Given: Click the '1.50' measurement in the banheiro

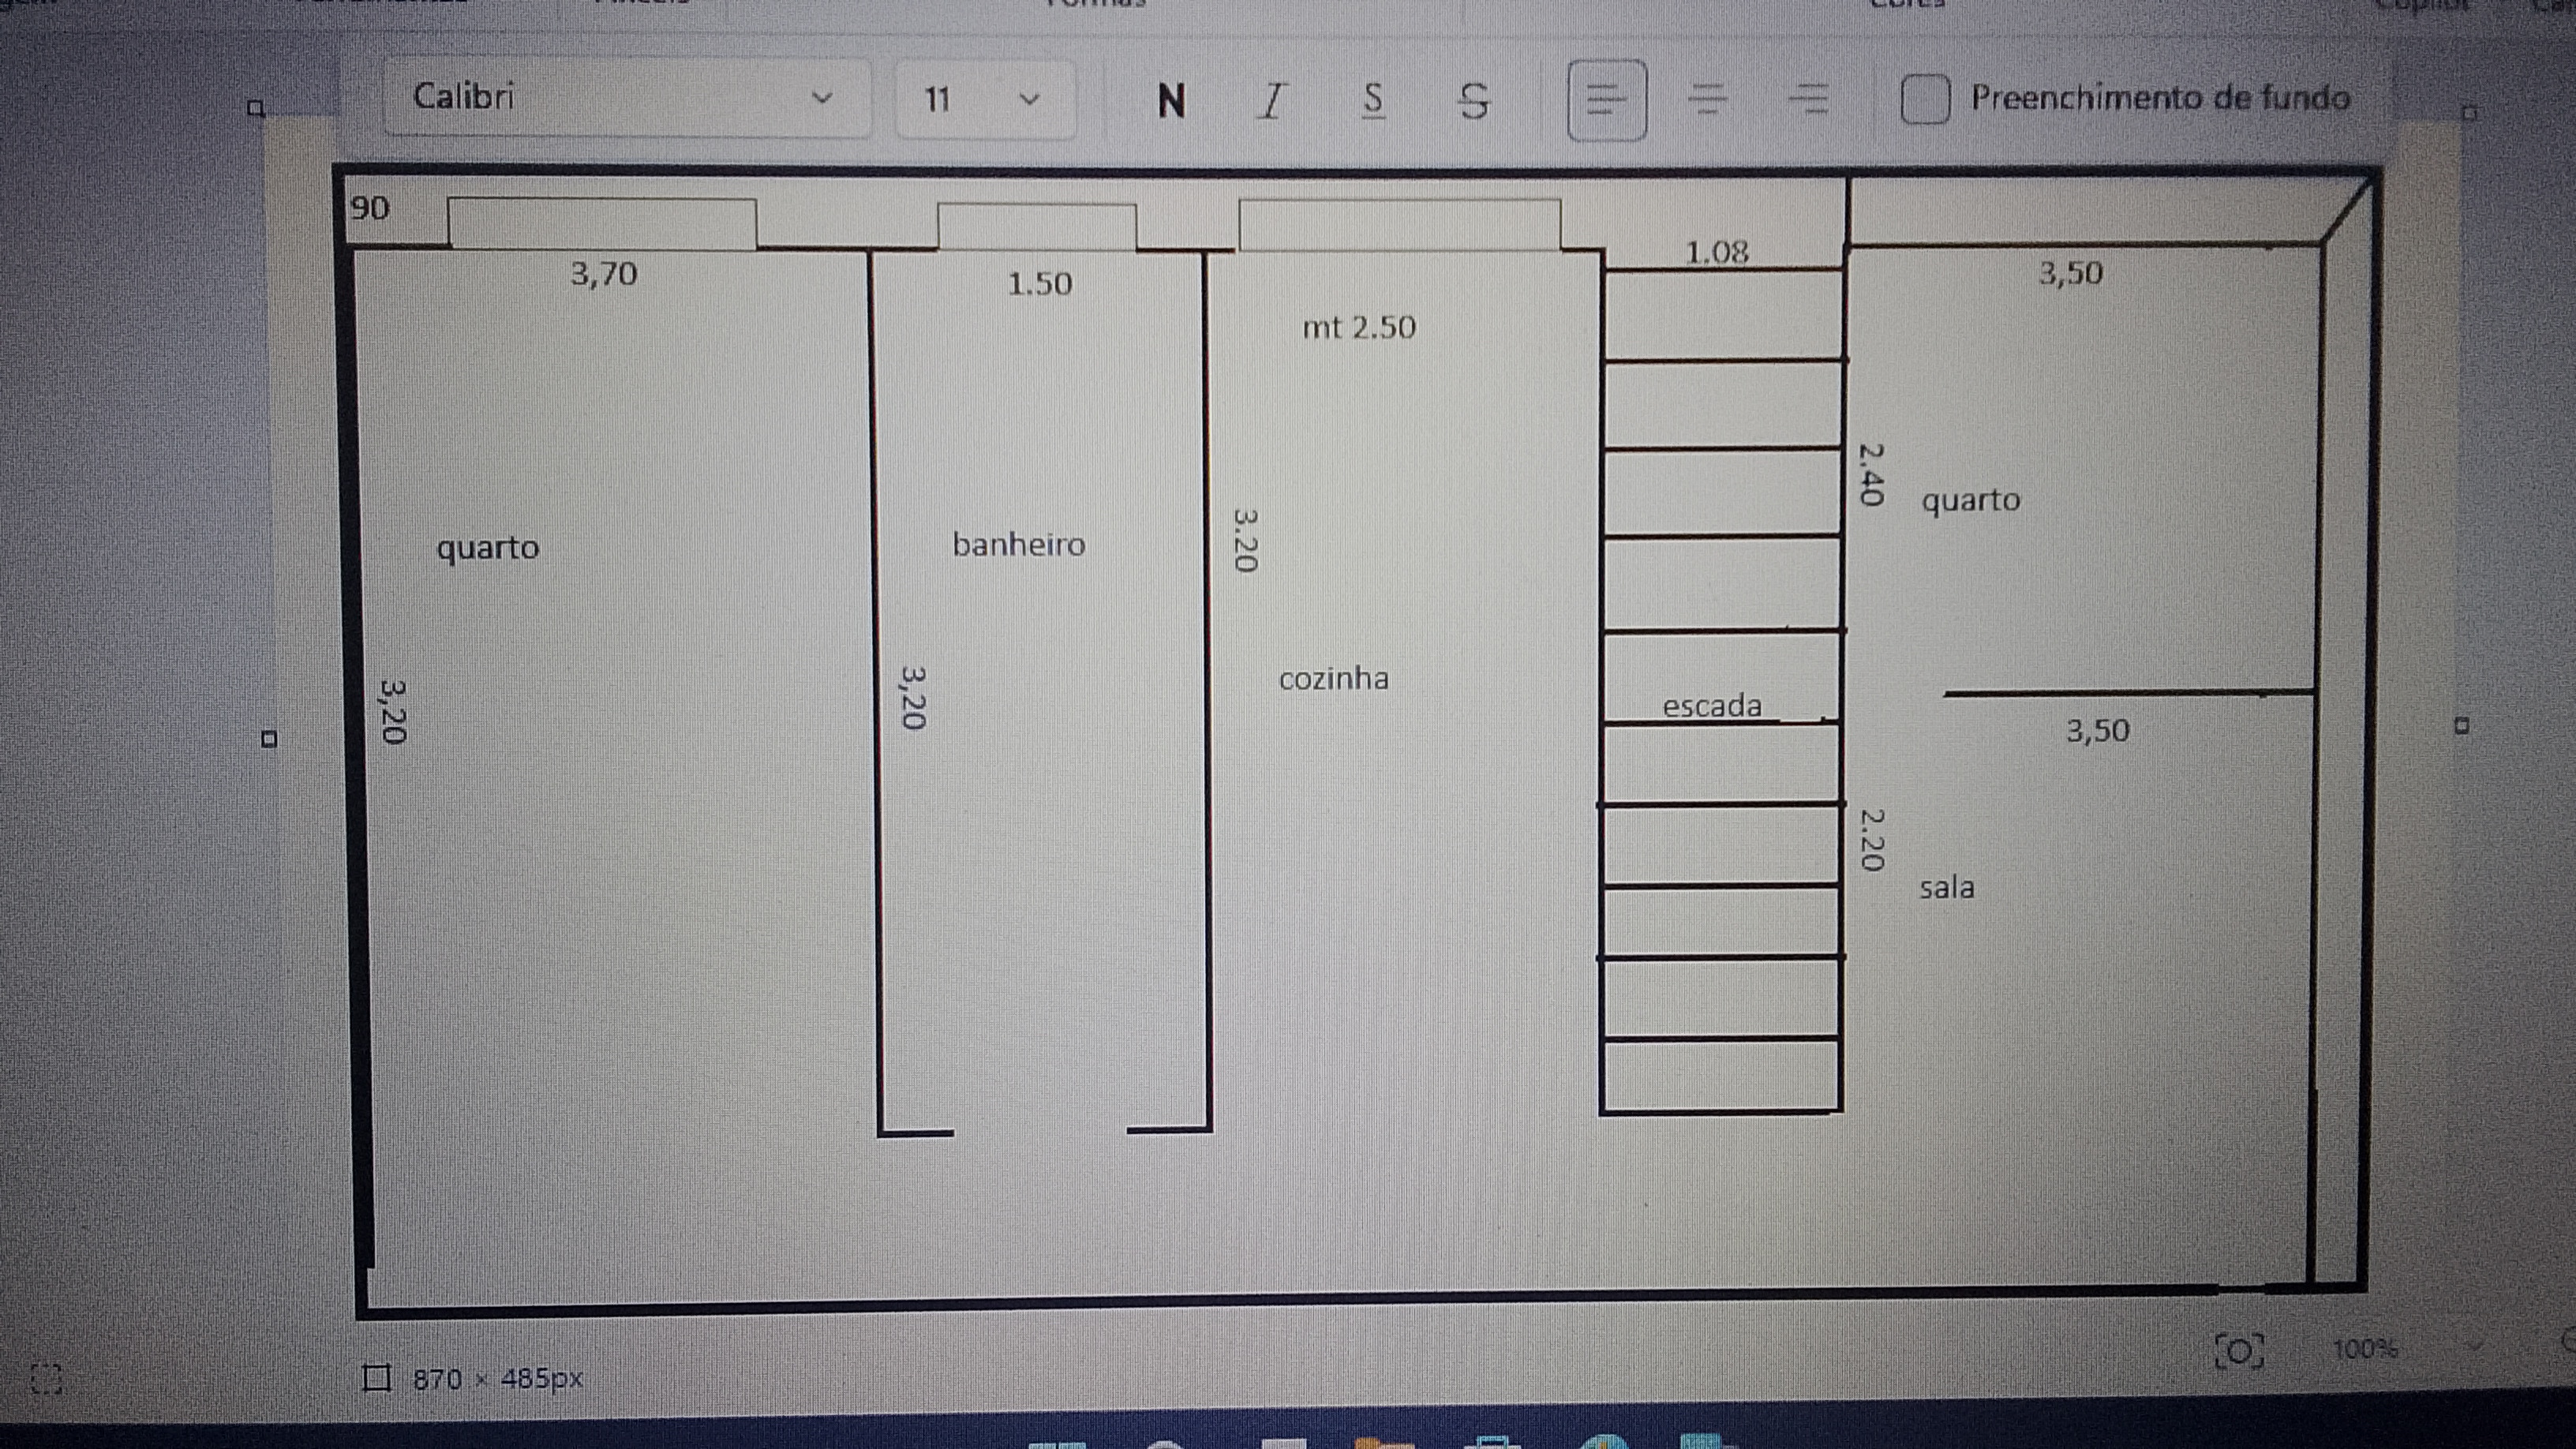Looking at the screenshot, I should (1040, 285).
